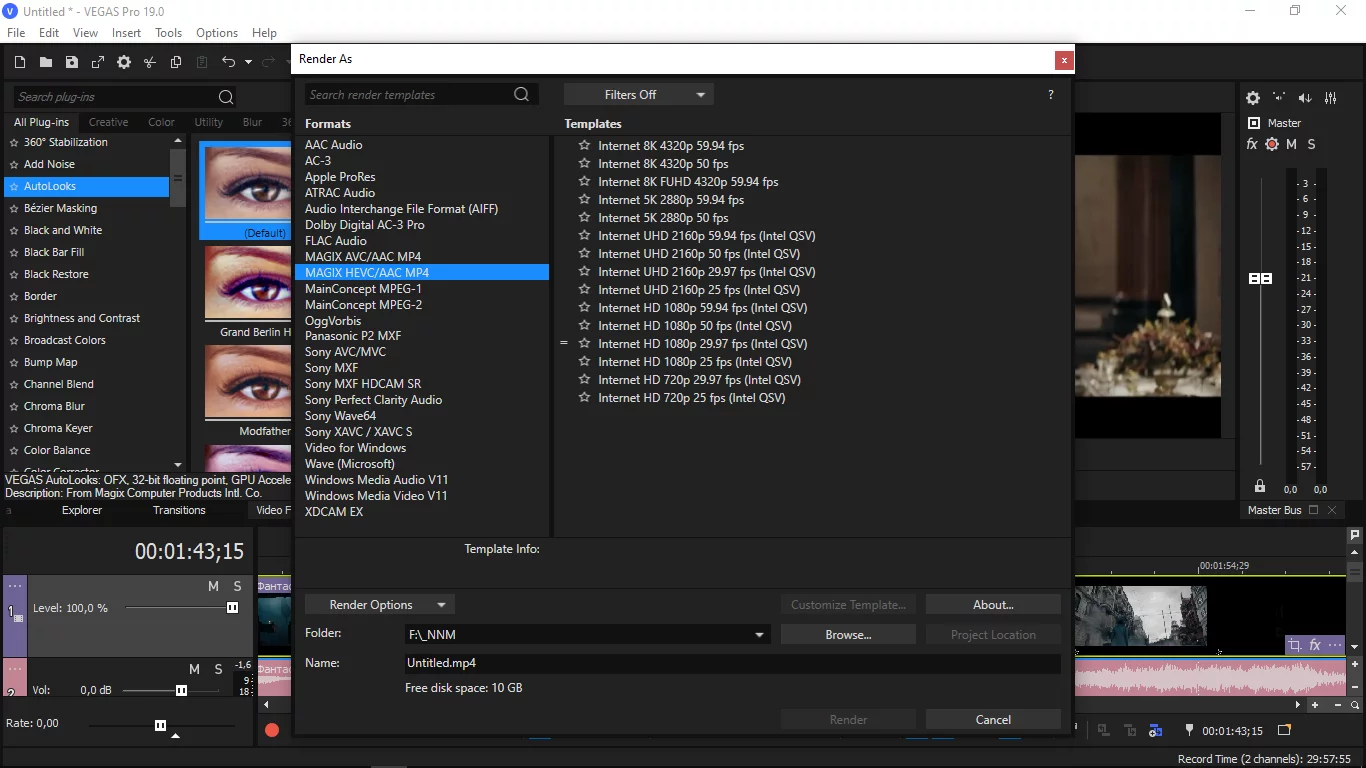
Task: Click the About... button
Action: click(x=993, y=604)
